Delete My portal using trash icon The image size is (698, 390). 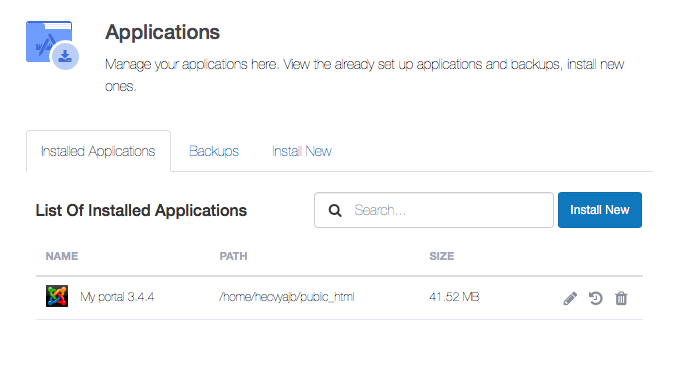coord(621,298)
